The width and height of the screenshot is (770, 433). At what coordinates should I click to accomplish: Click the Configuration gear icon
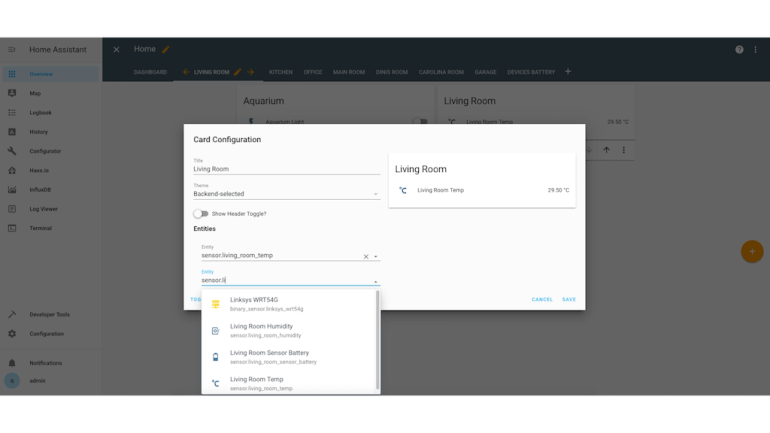coord(12,334)
